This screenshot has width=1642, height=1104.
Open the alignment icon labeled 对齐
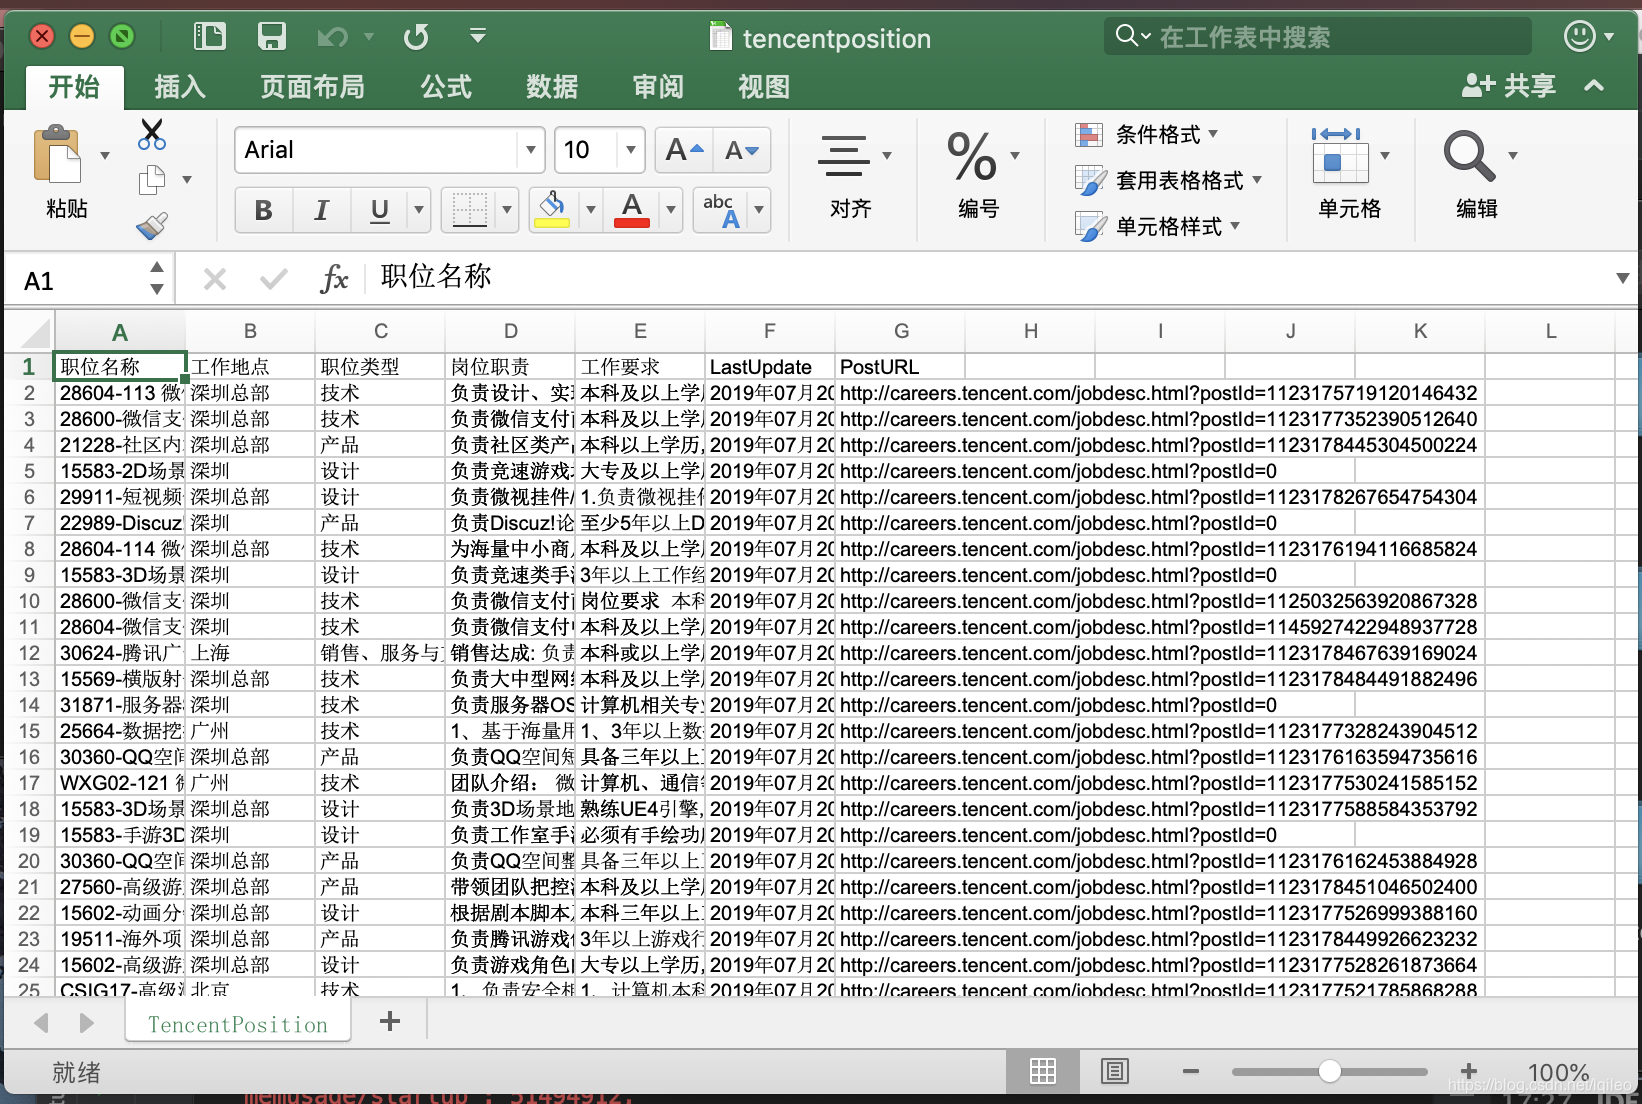(x=844, y=157)
